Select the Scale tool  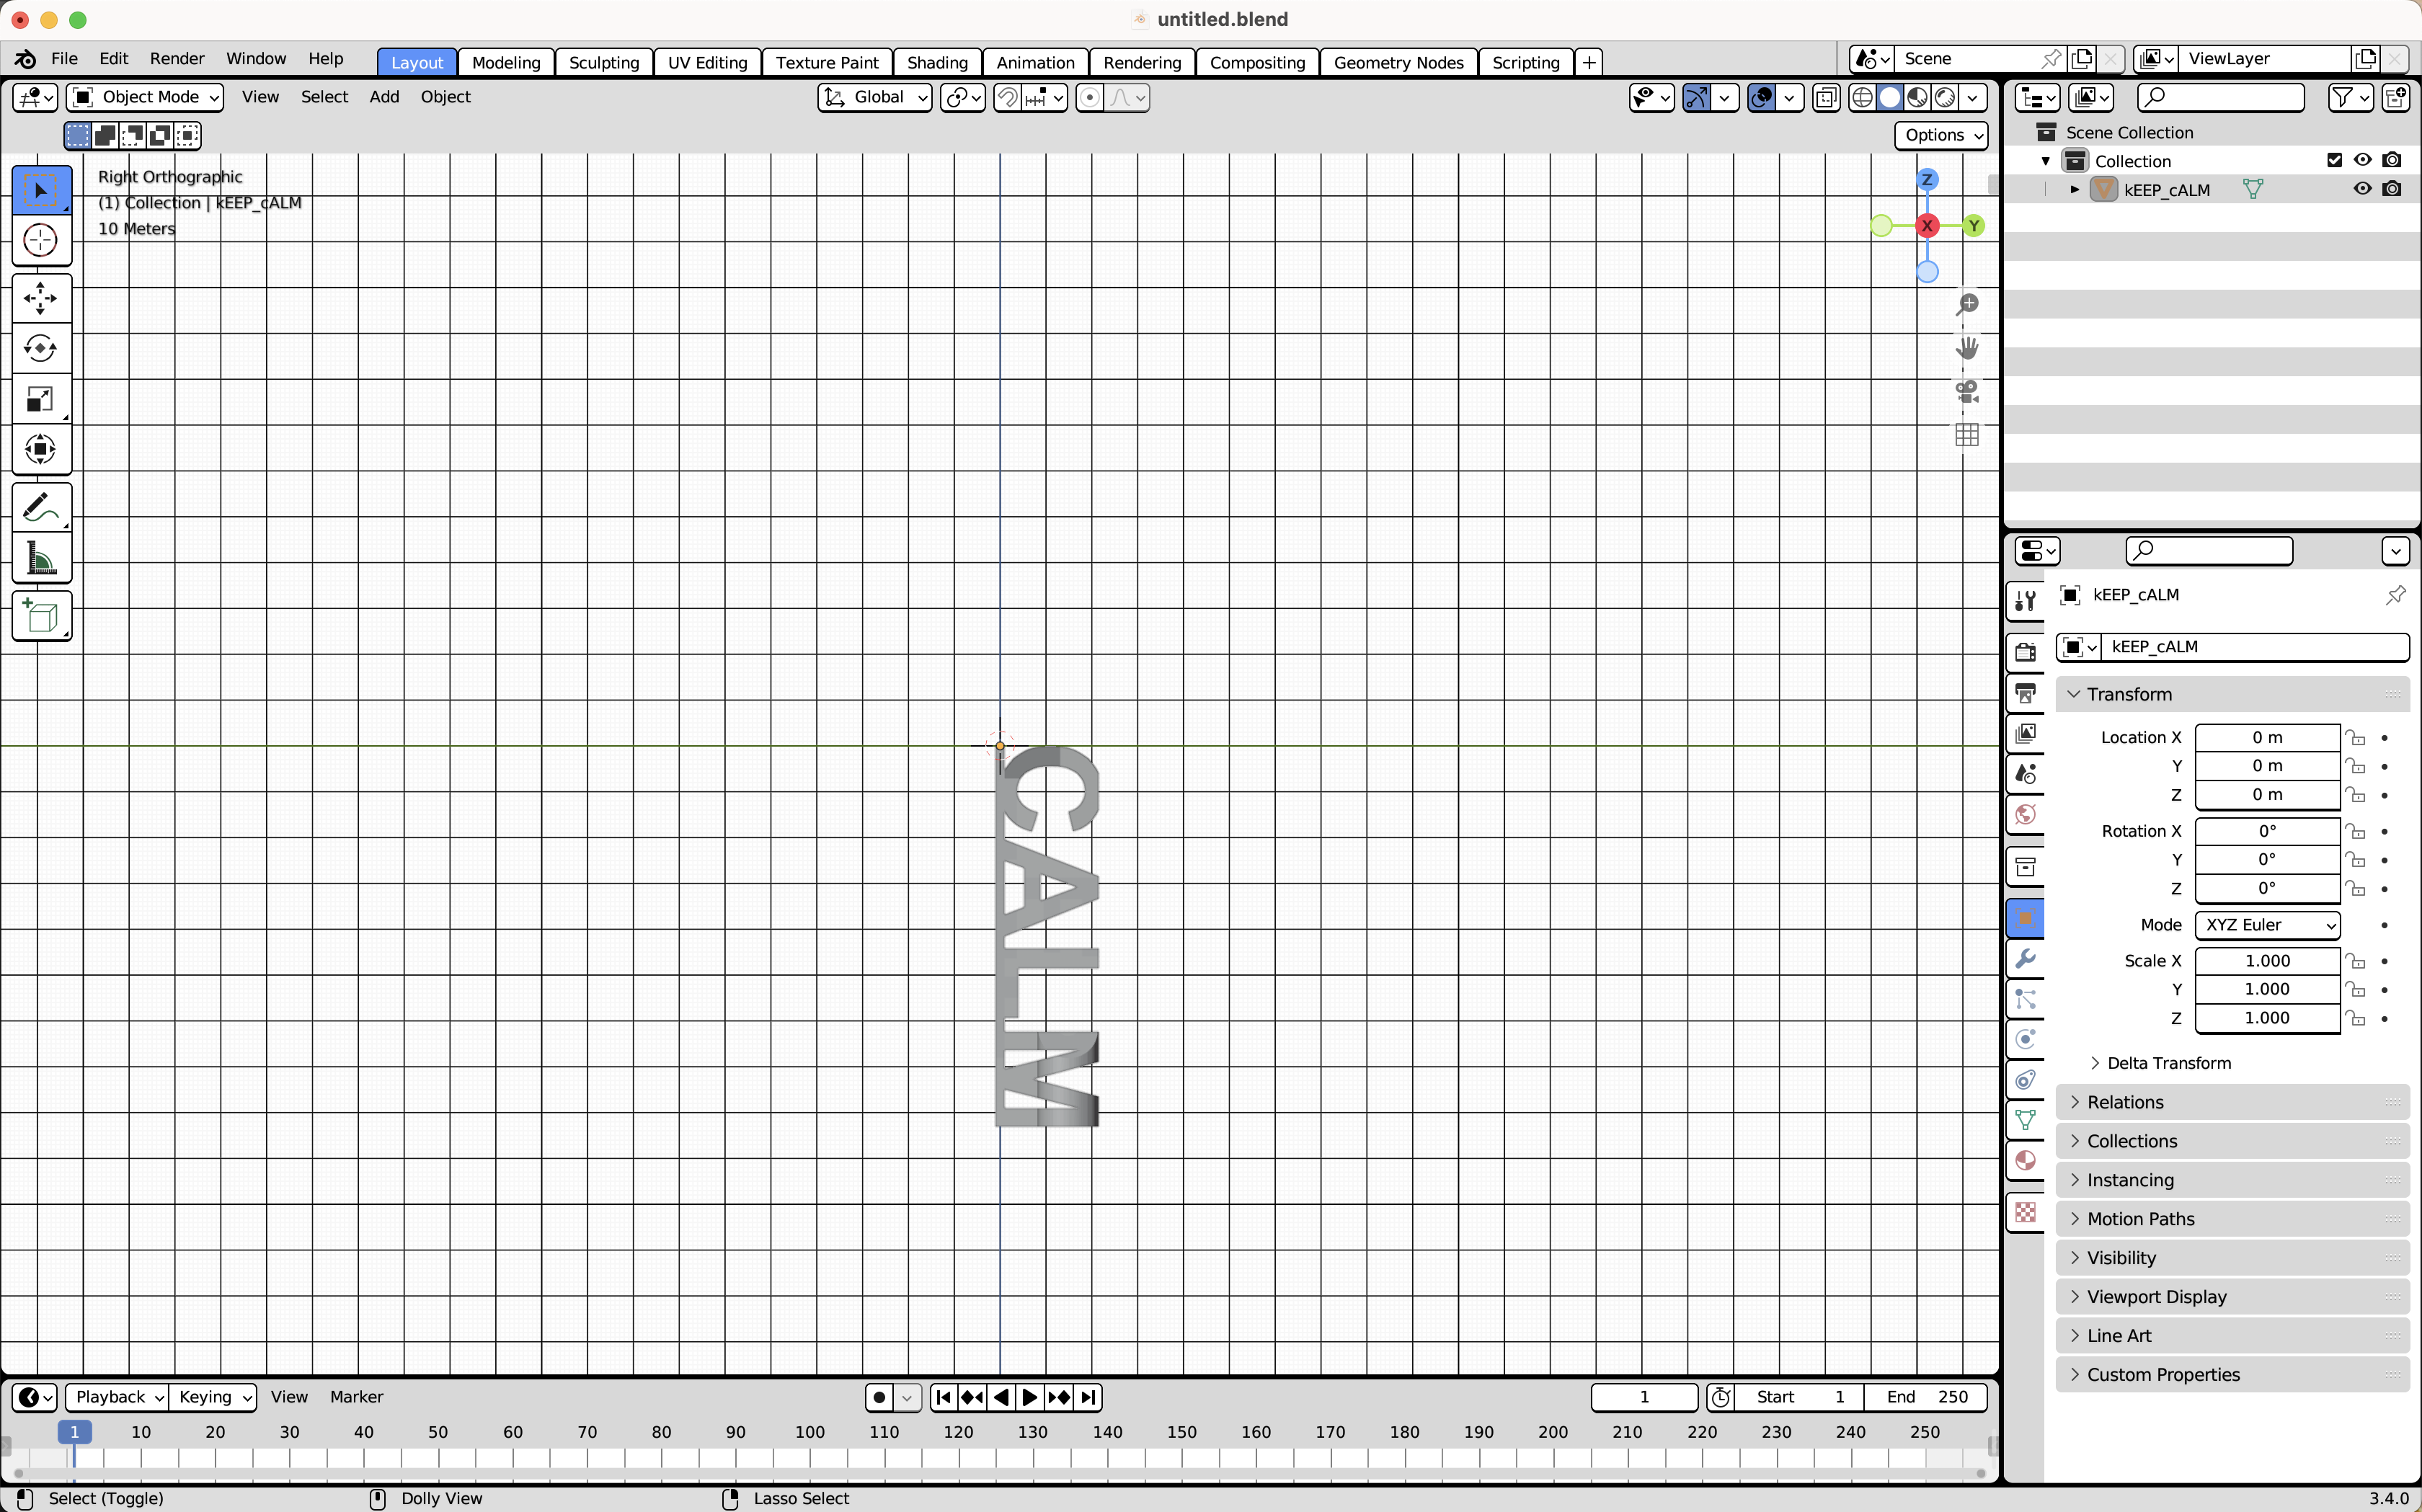41,399
